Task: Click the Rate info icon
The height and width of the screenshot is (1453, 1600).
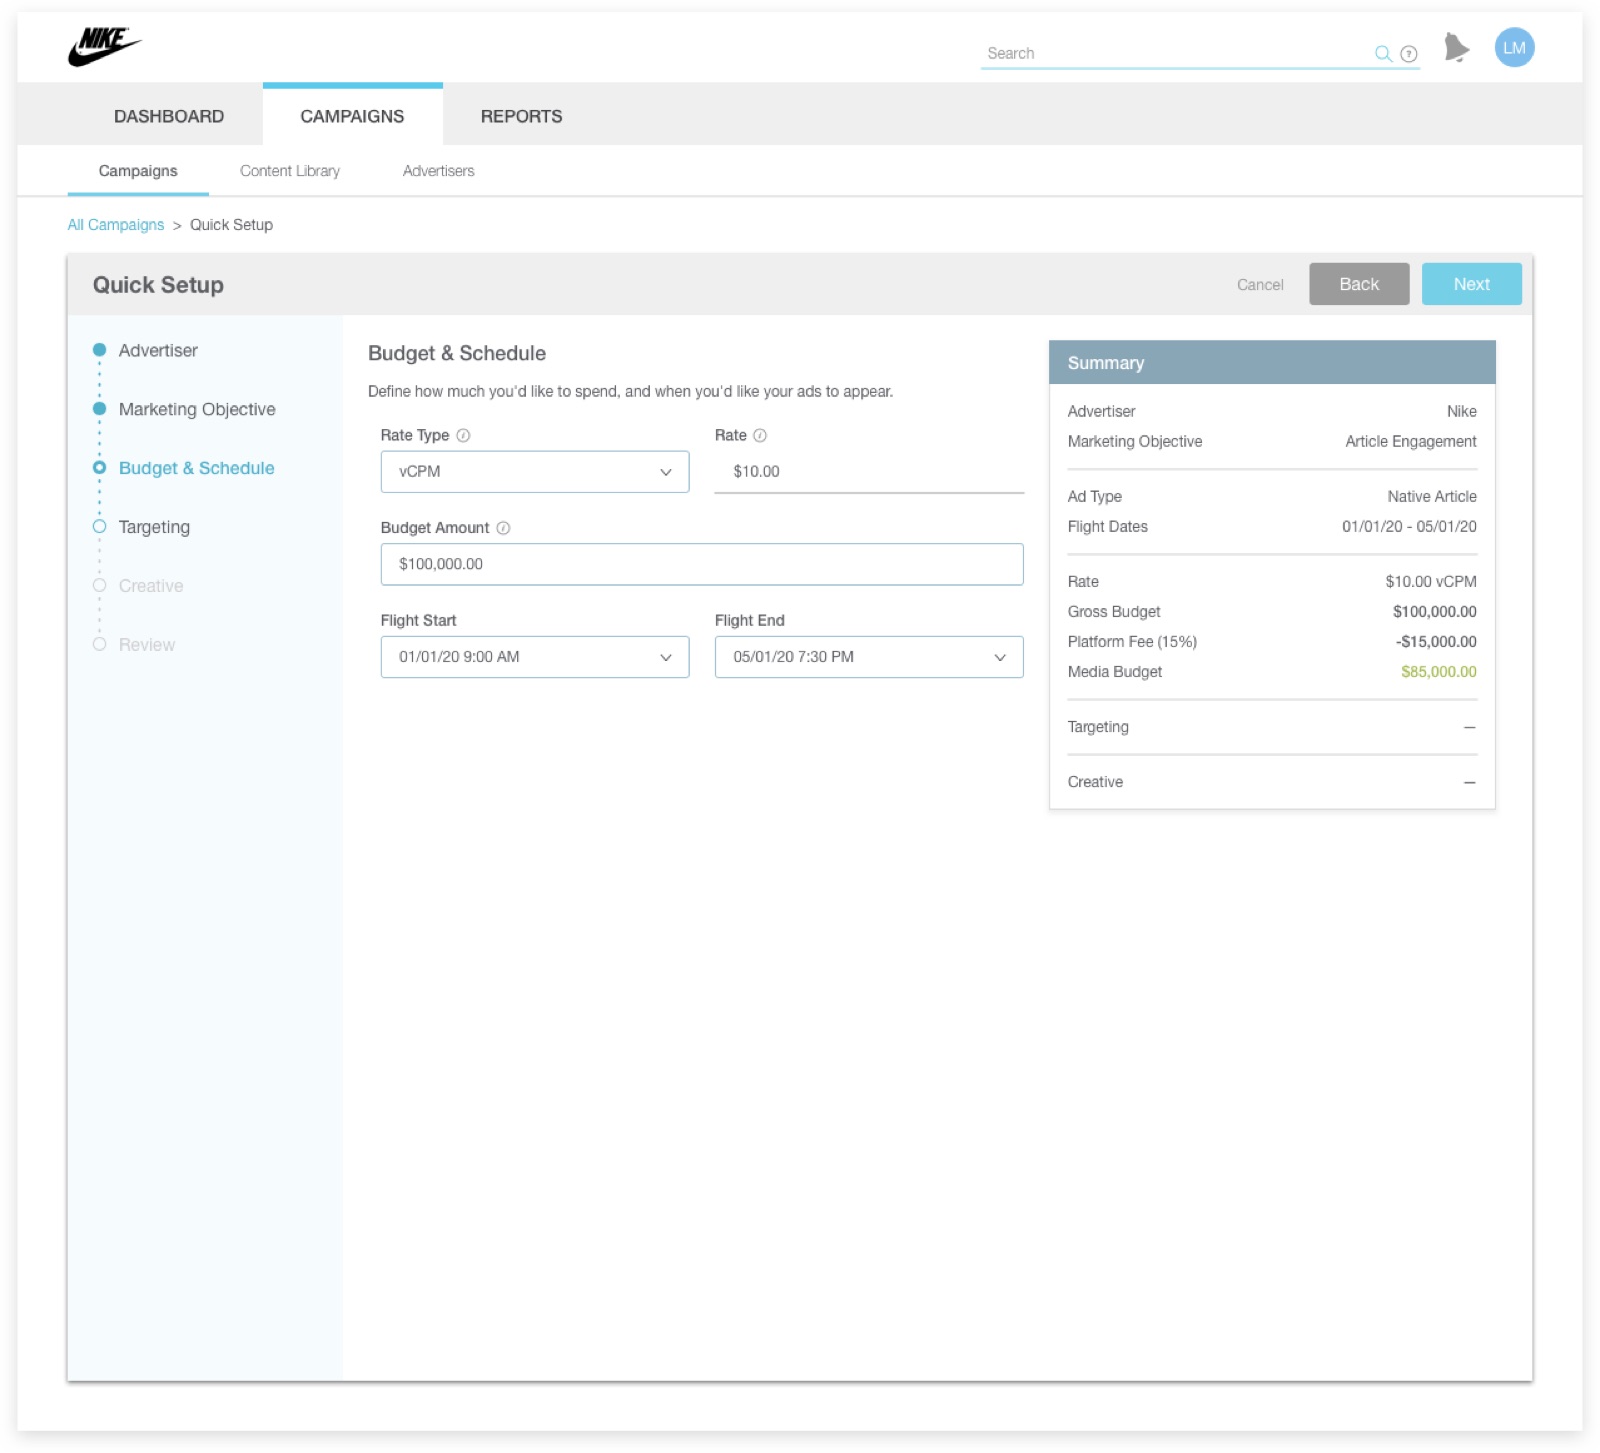Action: 760,435
